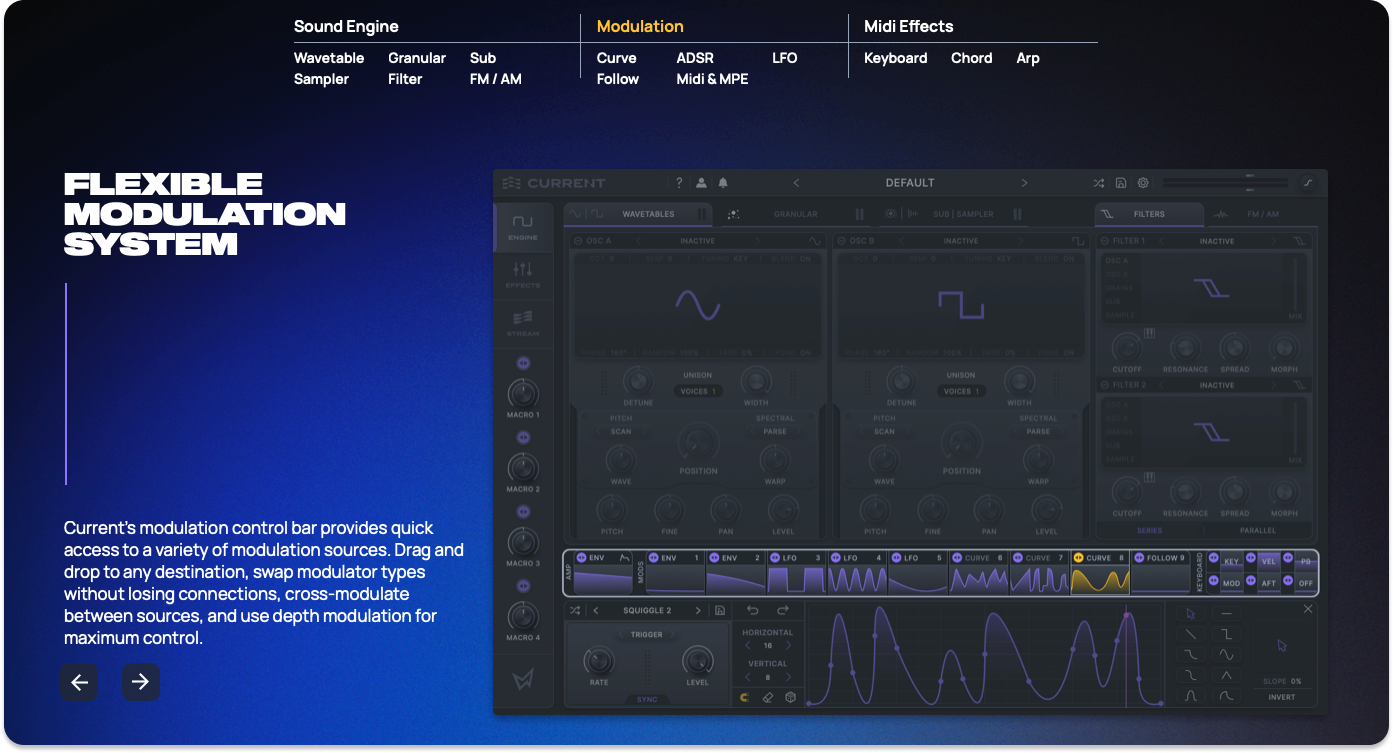
Task: Adjust the OSC A Detune knob
Action: click(x=638, y=381)
